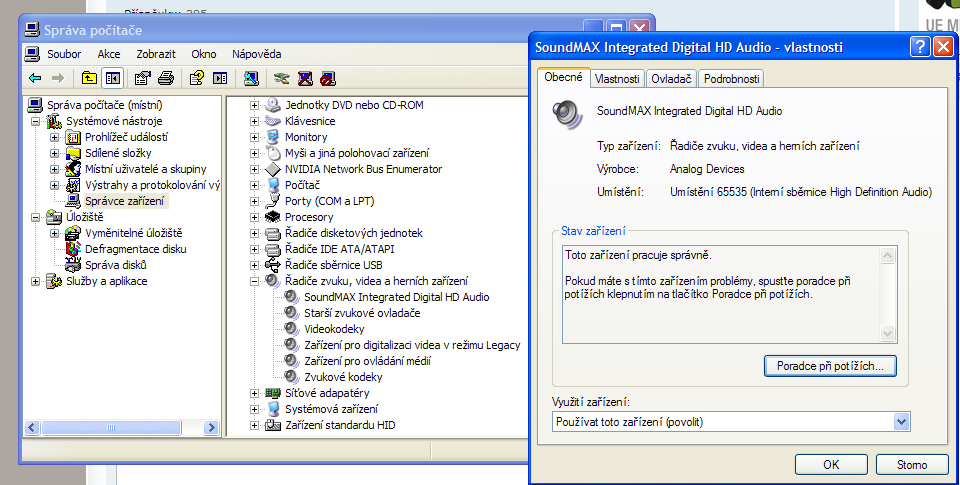Click the left pane scroll left arrow
Screen dimensions: 960x485
32,427
